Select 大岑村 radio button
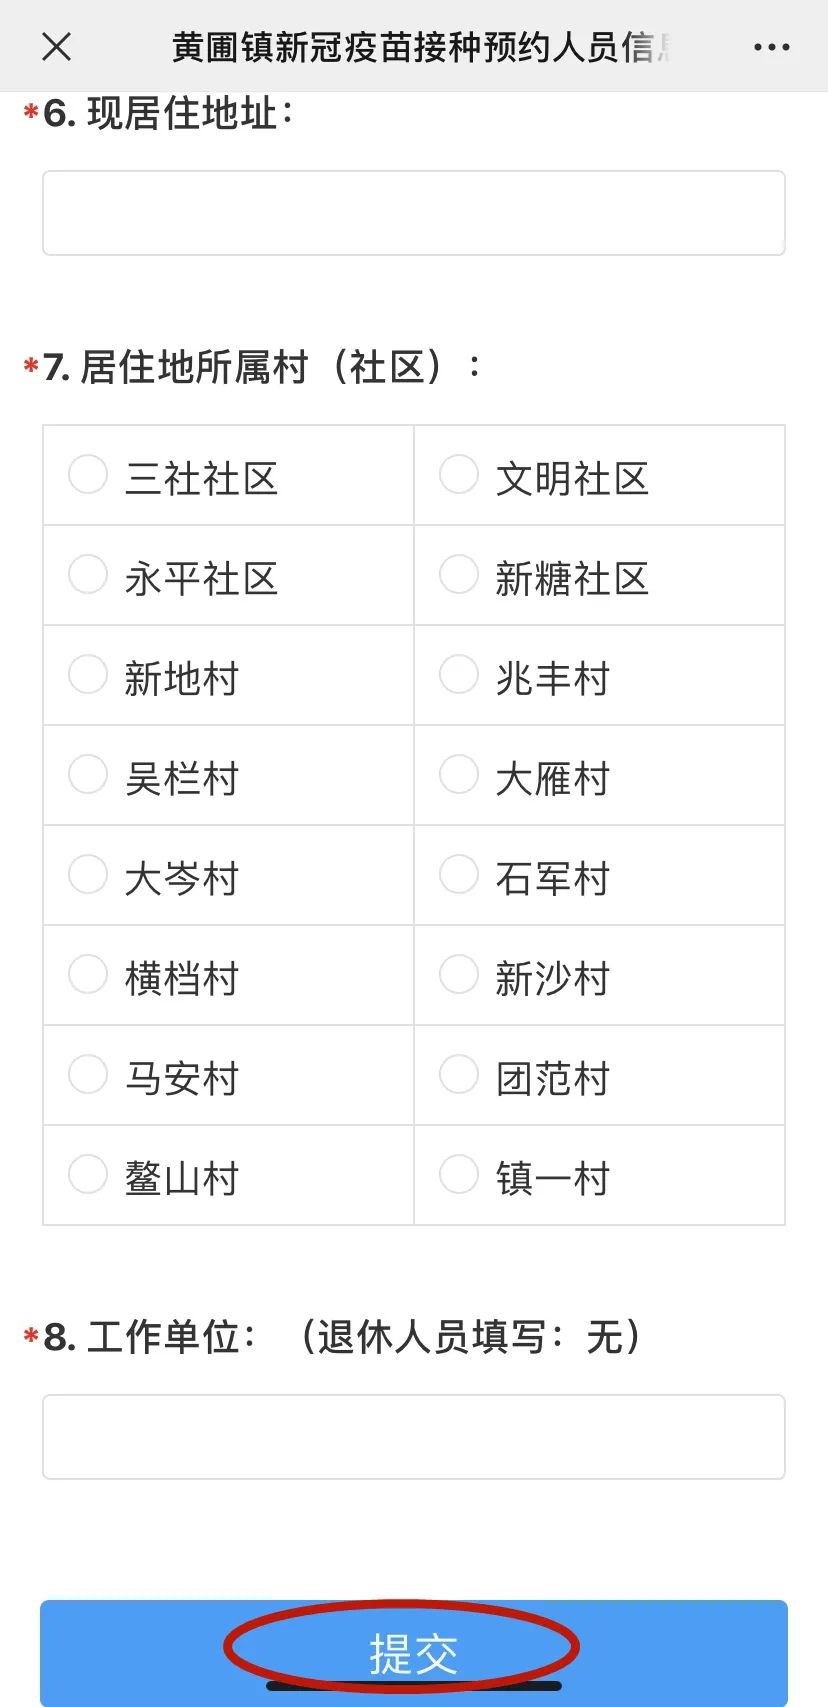 tap(88, 875)
